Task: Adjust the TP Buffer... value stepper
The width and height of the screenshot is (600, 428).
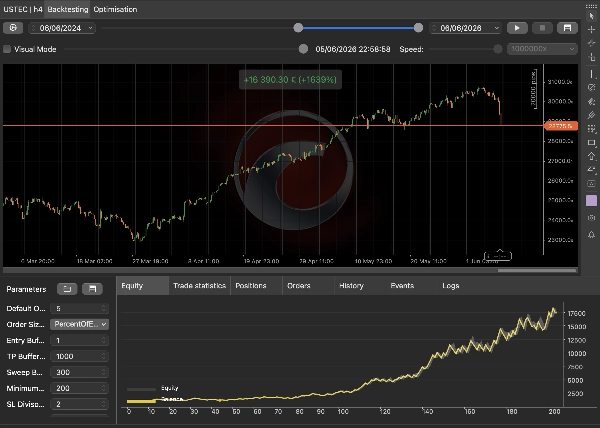Action: (103, 356)
